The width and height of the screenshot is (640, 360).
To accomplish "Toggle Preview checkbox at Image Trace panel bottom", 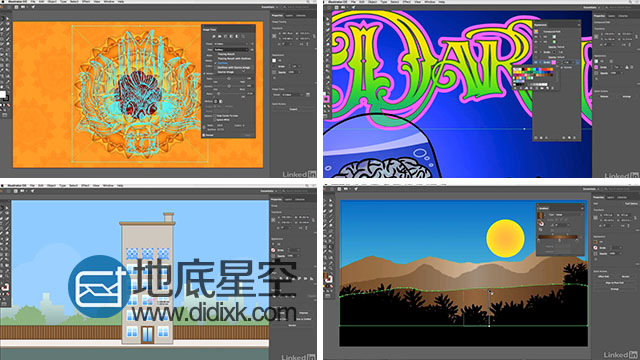I will pyautogui.click(x=204, y=135).
